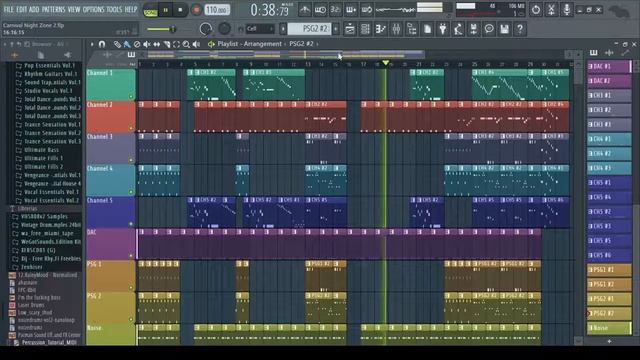The height and width of the screenshot is (360, 640).
Task: Click the add pattern plus button
Action: click(336, 29)
